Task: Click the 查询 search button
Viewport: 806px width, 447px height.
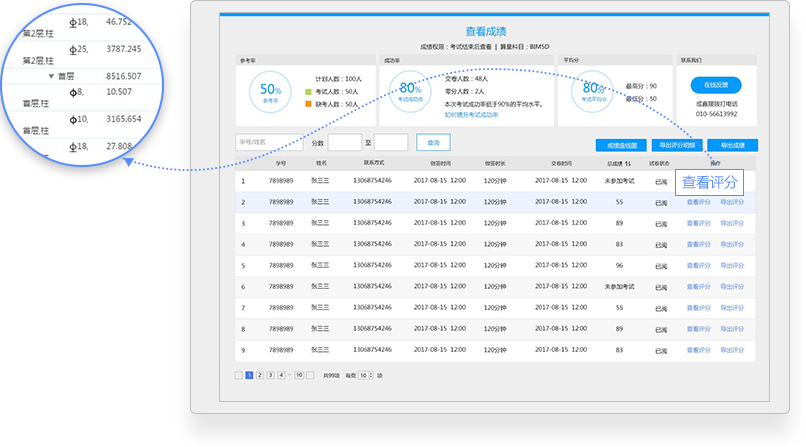Action: pyautogui.click(x=433, y=143)
